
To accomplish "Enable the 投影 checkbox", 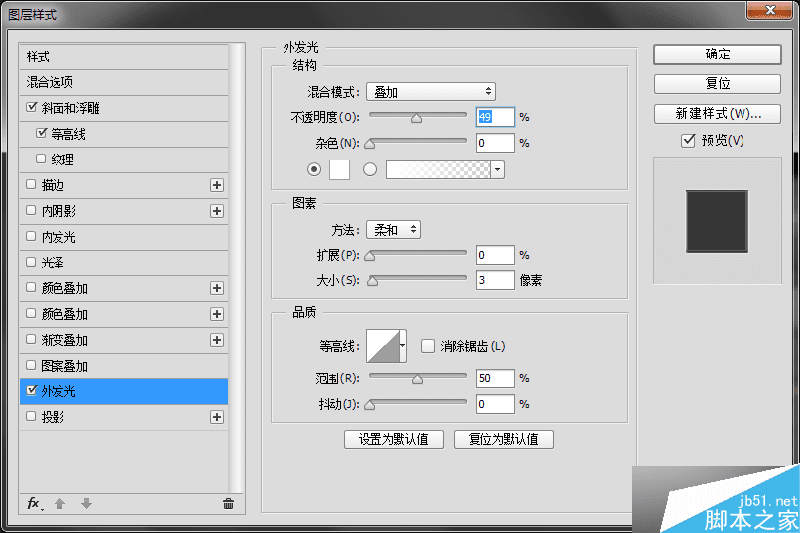I will click(31, 416).
